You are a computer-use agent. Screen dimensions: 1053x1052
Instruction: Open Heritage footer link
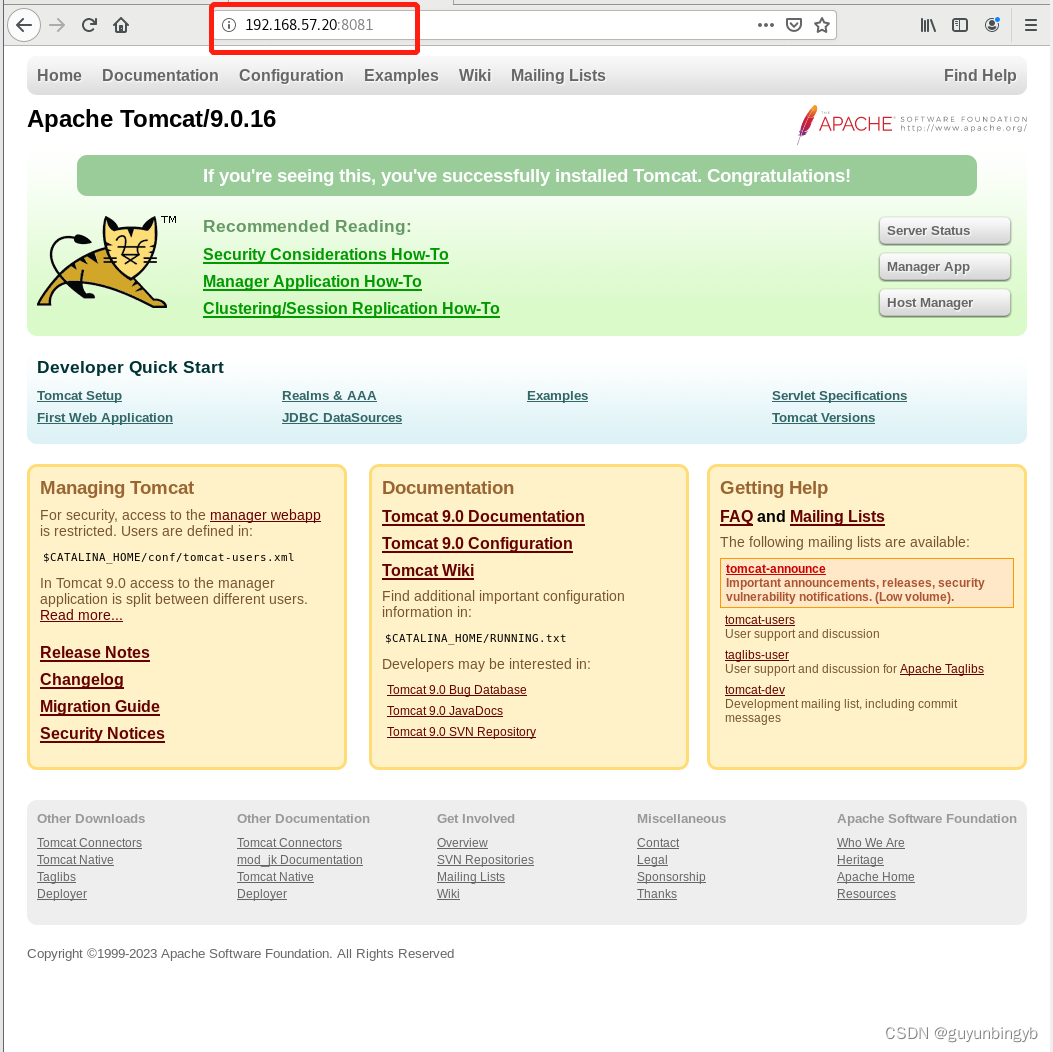coord(860,860)
